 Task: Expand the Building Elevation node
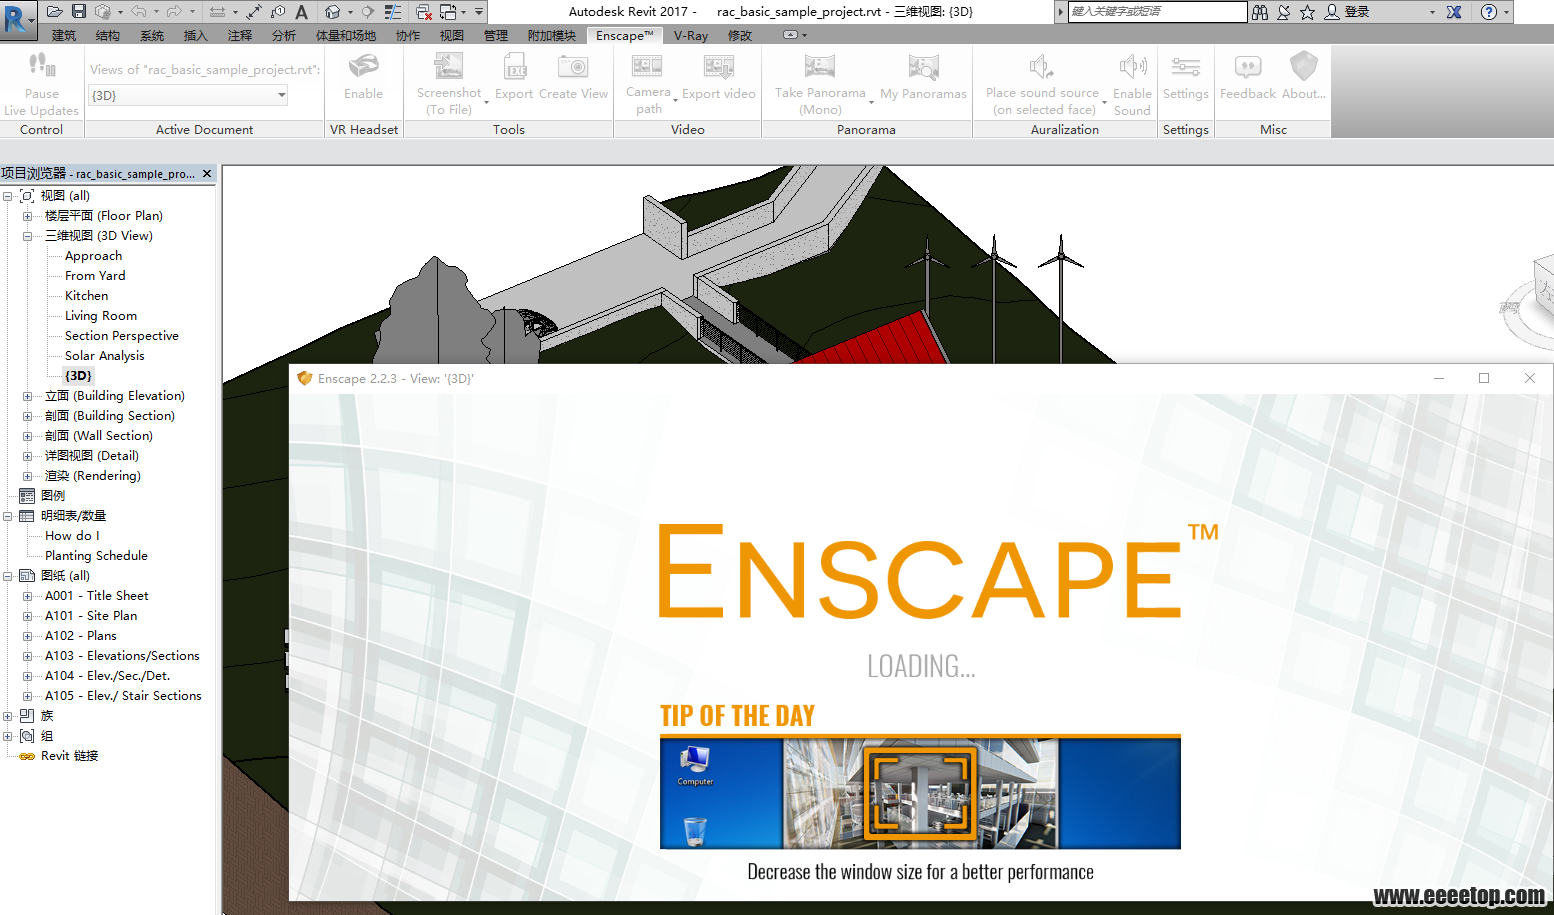[28, 396]
